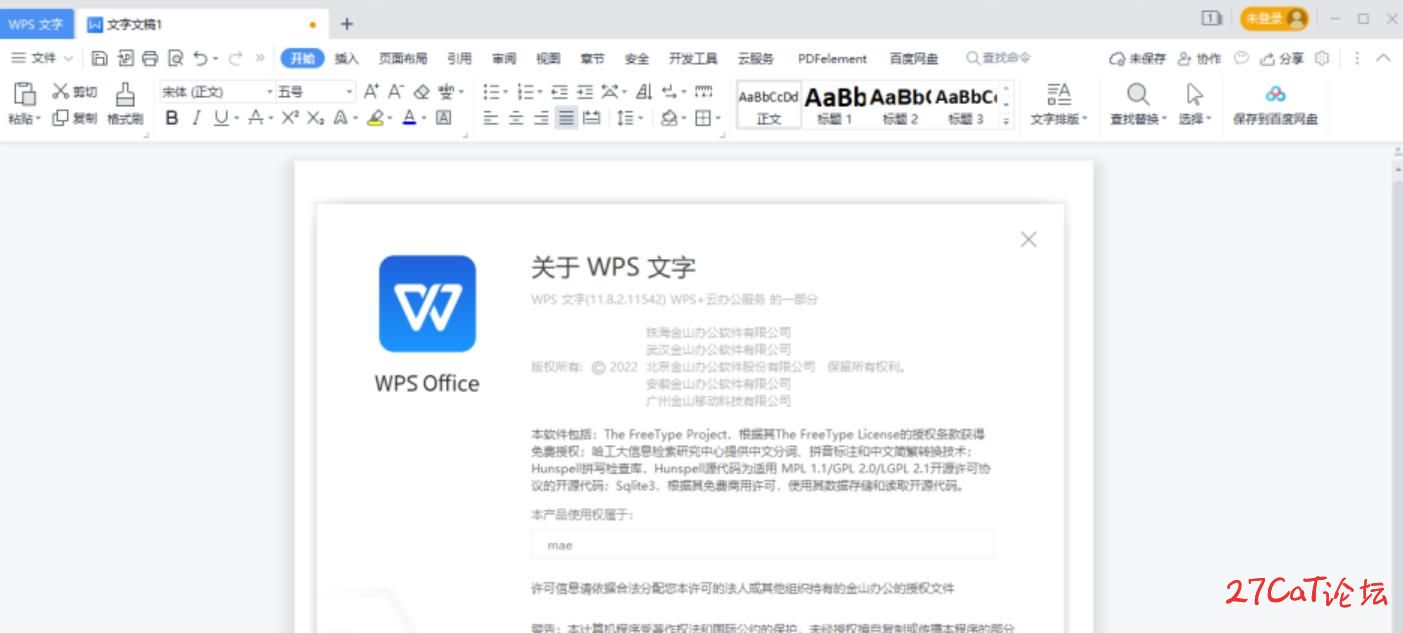Click the shading paint bucket color
Image resolution: width=1403 pixels, height=633 pixels.
668,118
